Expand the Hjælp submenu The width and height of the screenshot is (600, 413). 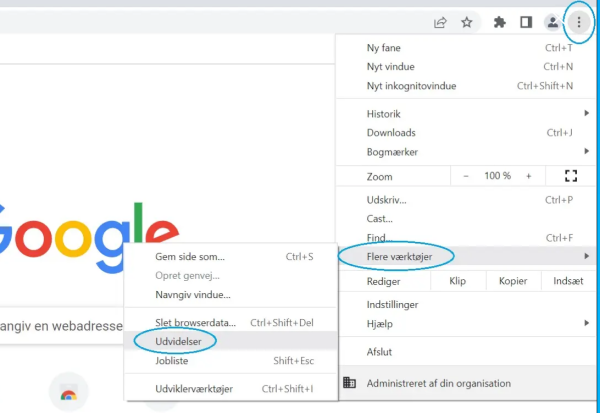point(466,324)
